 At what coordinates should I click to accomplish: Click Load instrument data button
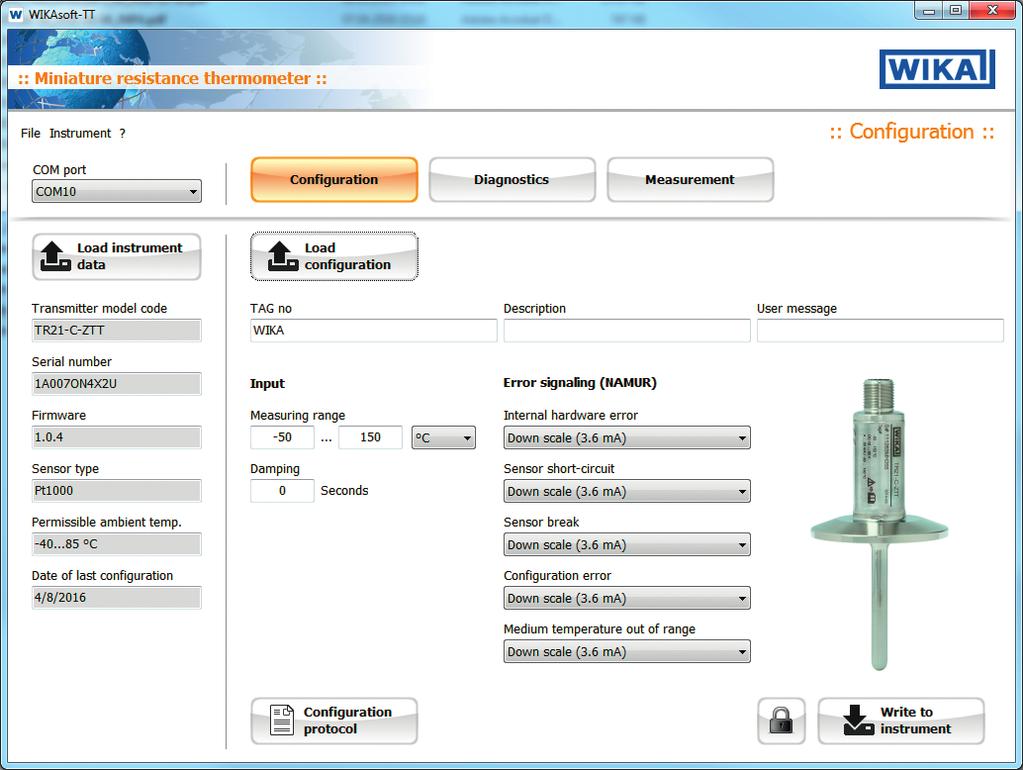pos(117,256)
